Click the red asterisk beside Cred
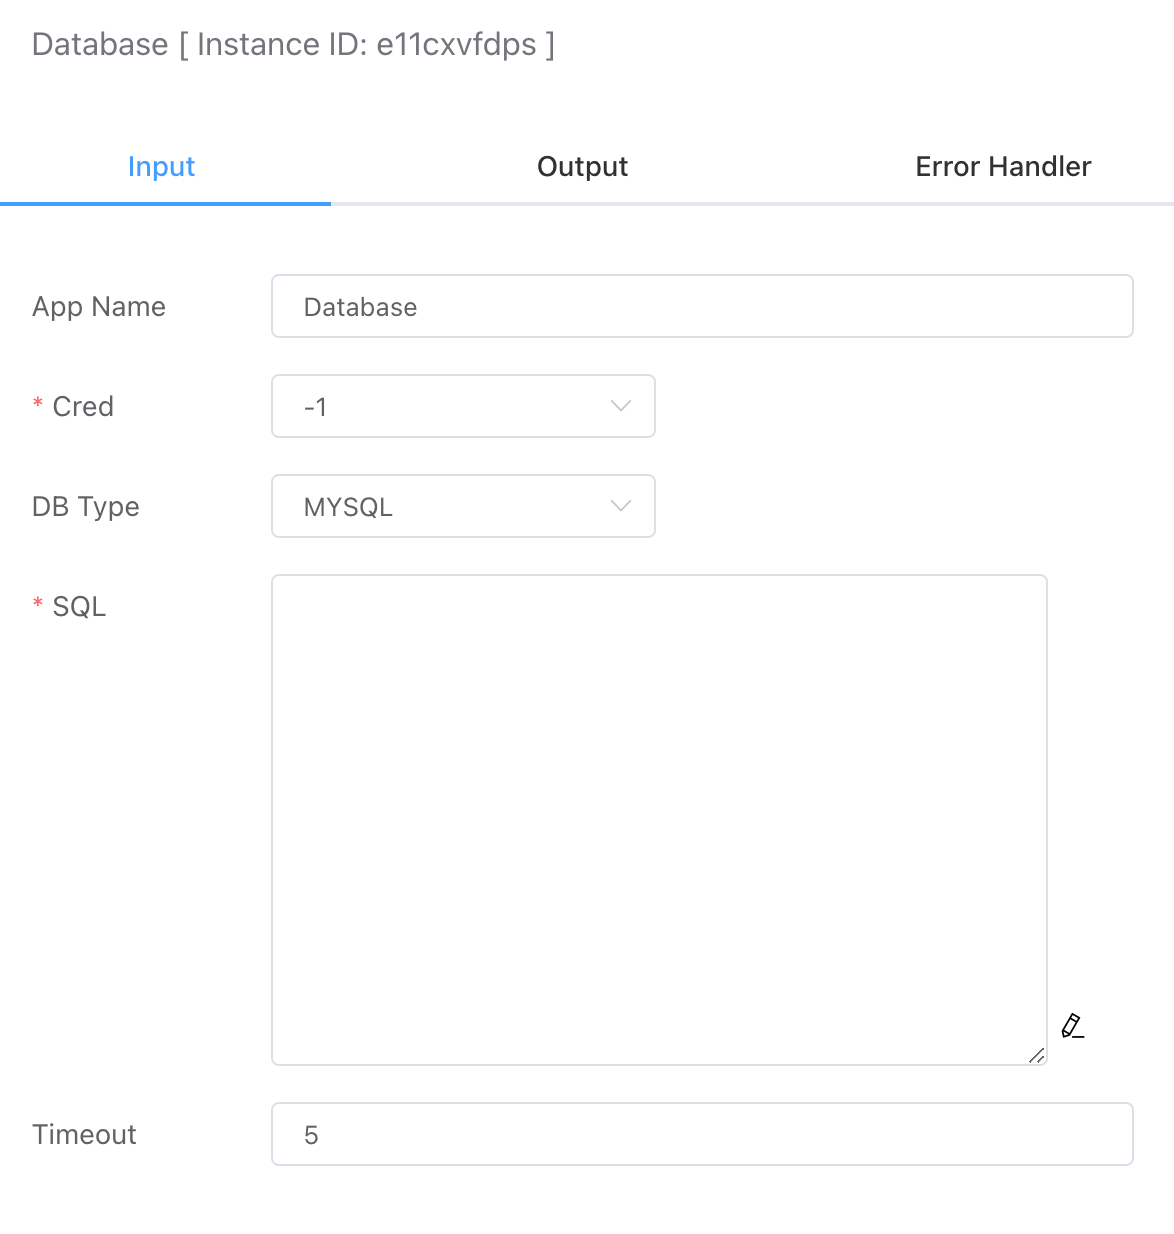This screenshot has width=1174, height=1234. [x=38, y=404]
